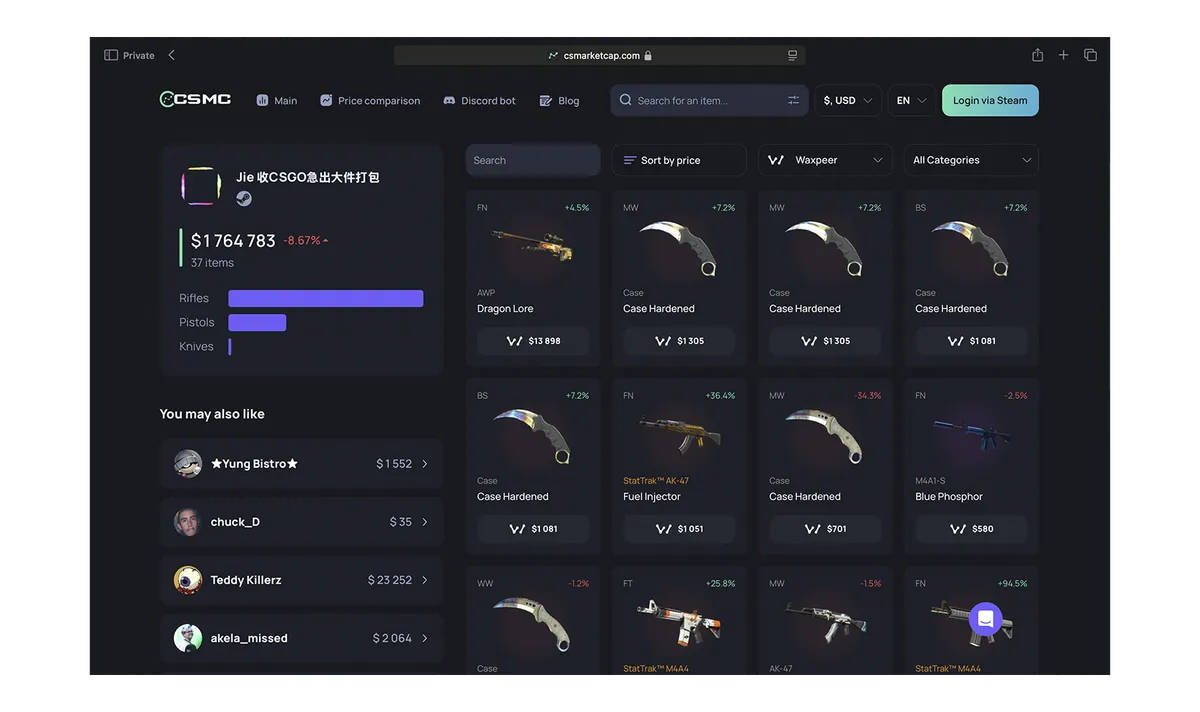Image resolution: width=1200 pixels, height=712 pixels.
Task: Go to Price comparison page
Action: coord(370,100)
